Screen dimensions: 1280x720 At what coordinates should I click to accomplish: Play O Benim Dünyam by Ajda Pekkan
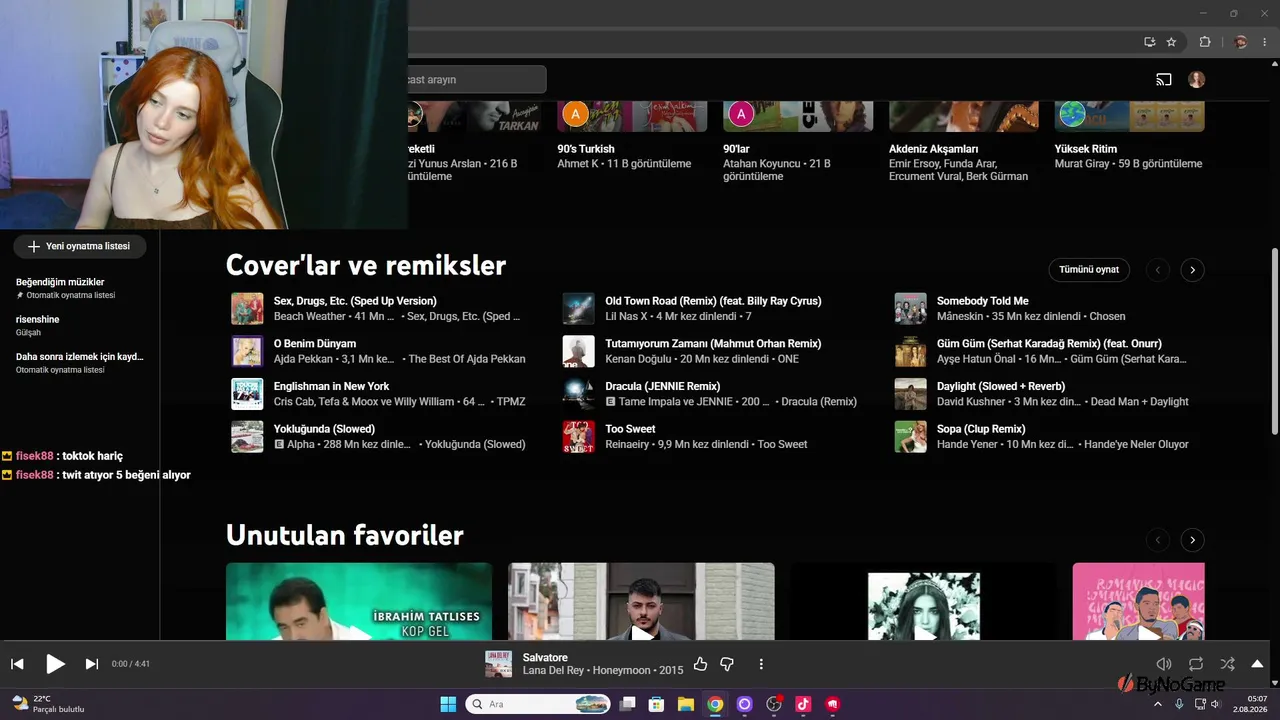pos(247,351)
